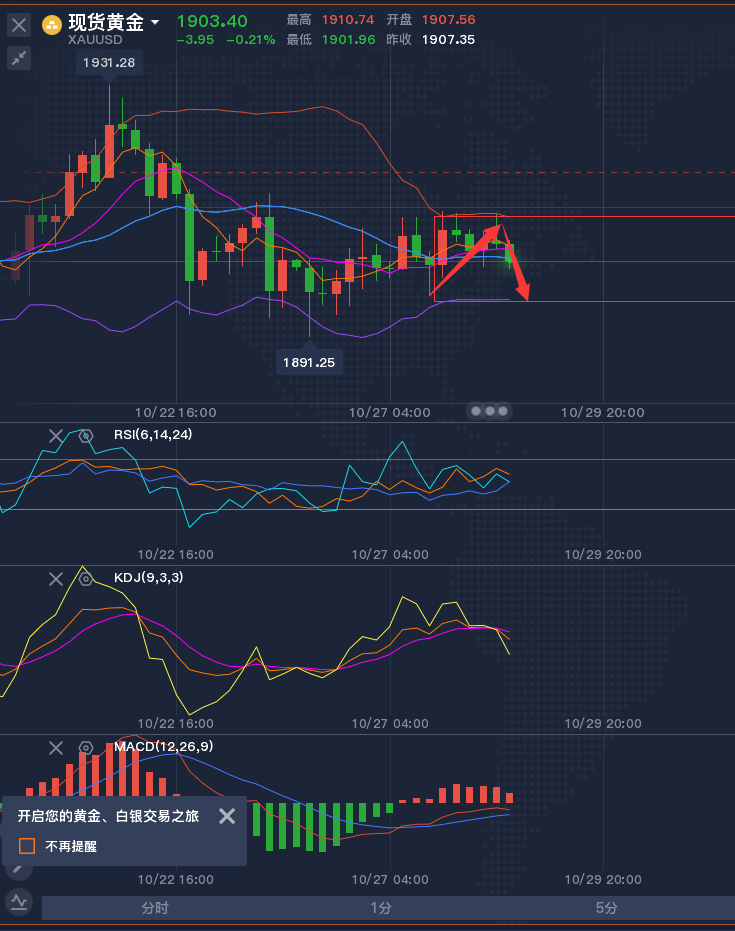This screenshot has height=931, width=735.
Task: Remove the RSI indicator panel
Action: click(56, 436)
